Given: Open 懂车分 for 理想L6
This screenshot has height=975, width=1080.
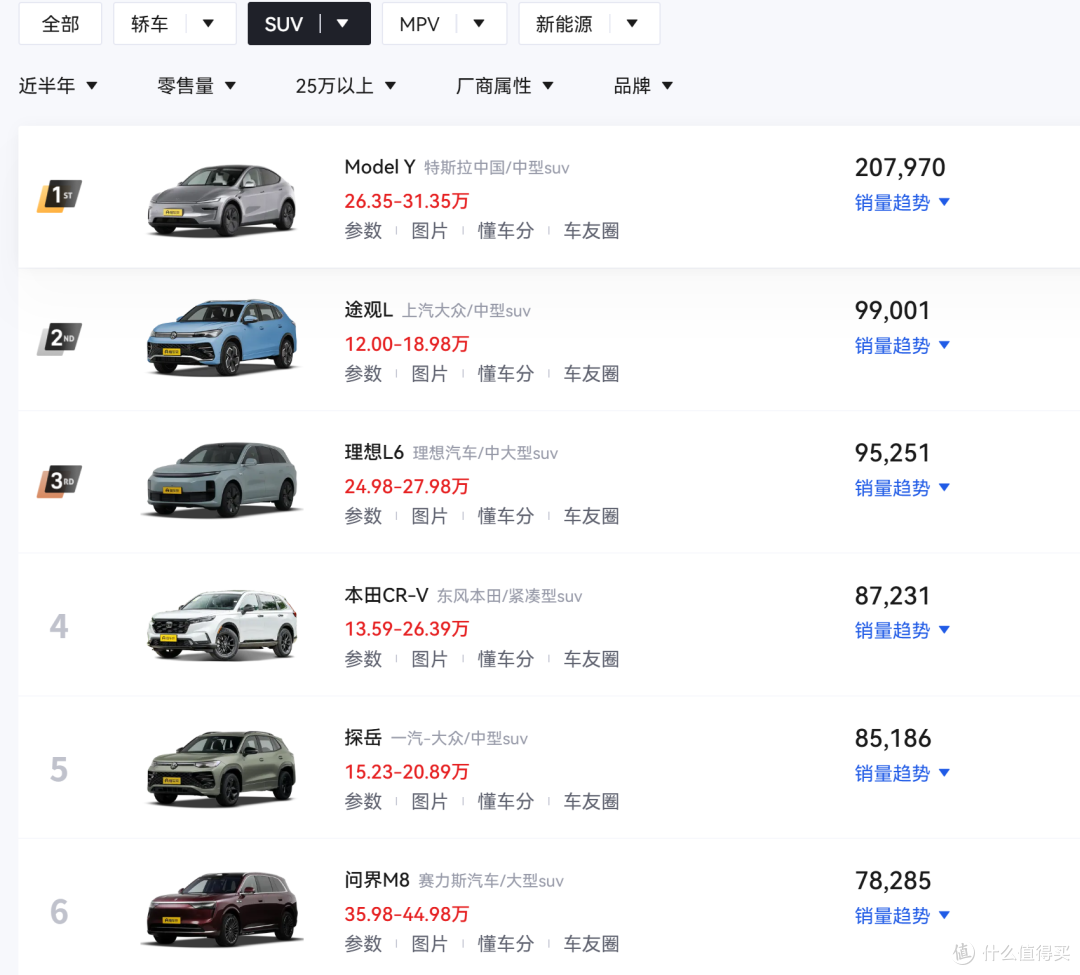Looking at the screenshot, I should (x=506, y=516).
